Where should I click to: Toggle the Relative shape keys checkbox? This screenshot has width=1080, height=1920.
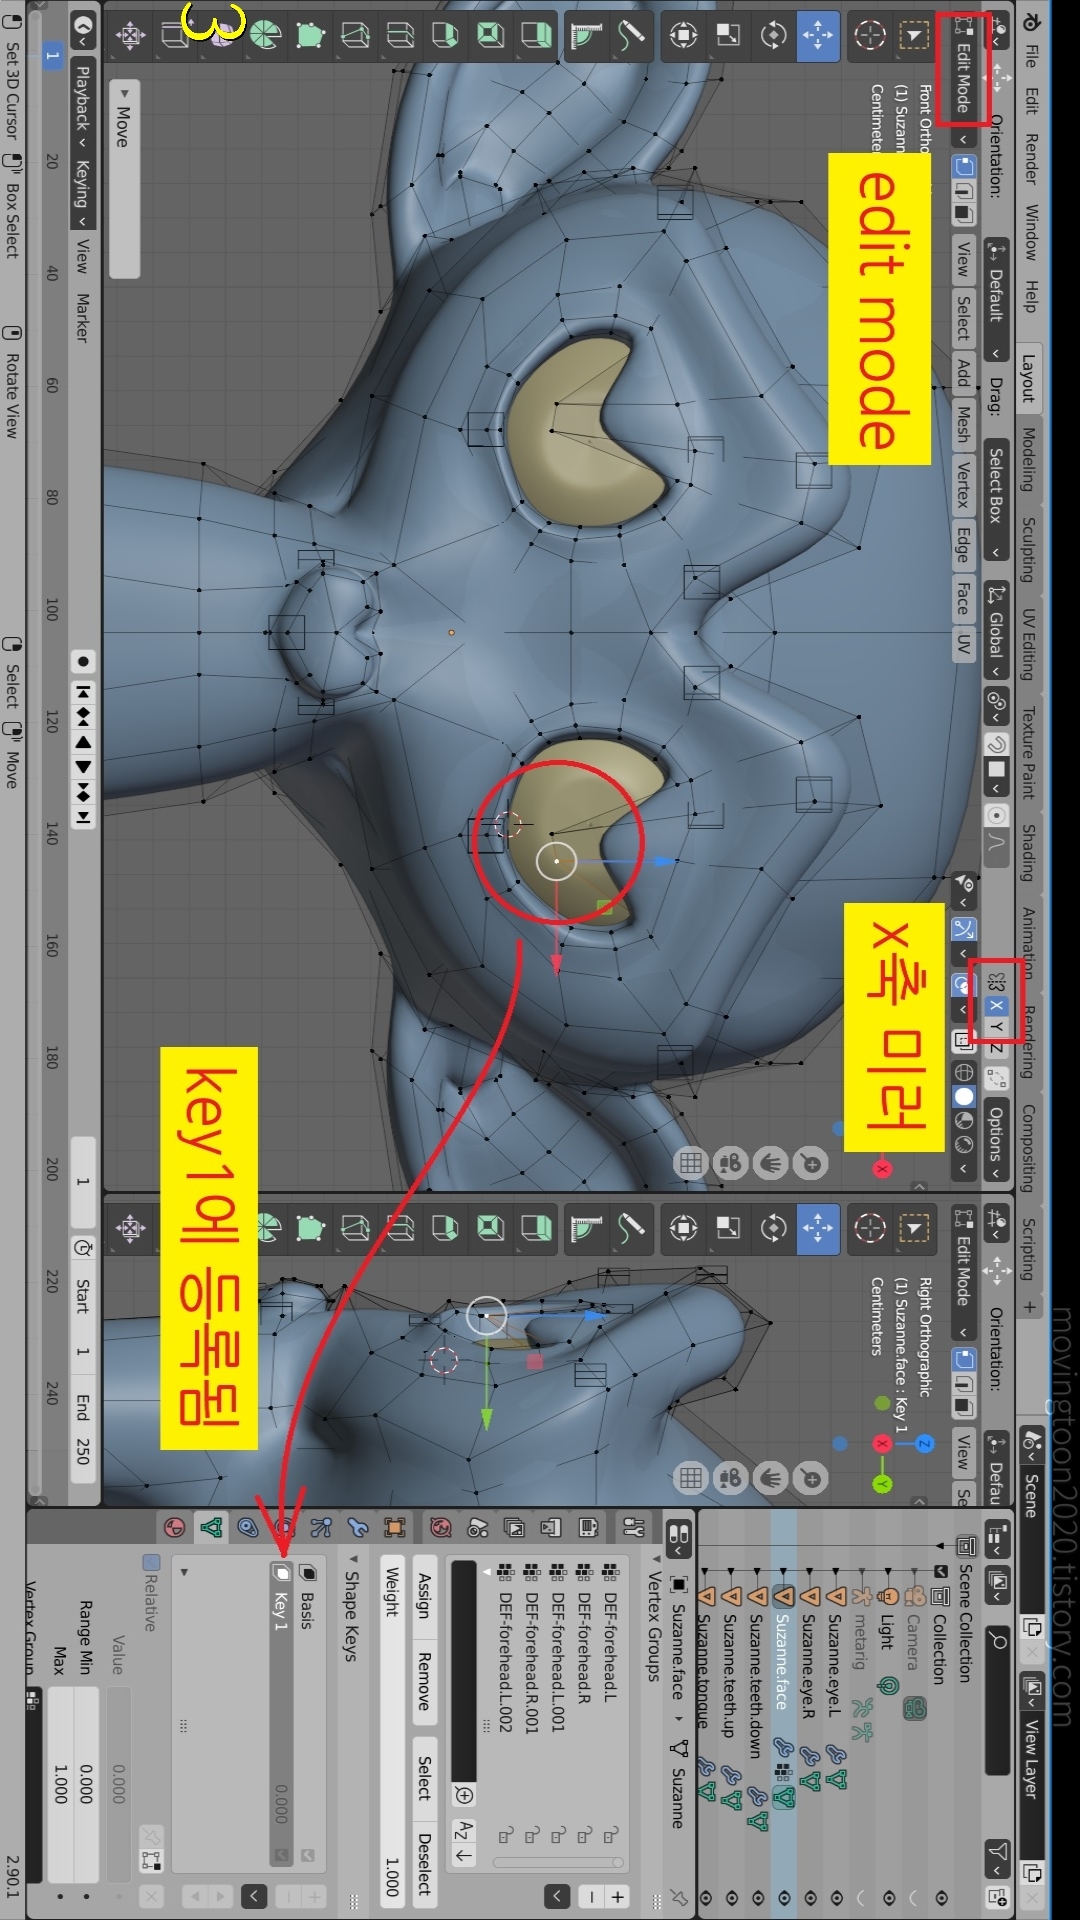(x=151, y=1562)
